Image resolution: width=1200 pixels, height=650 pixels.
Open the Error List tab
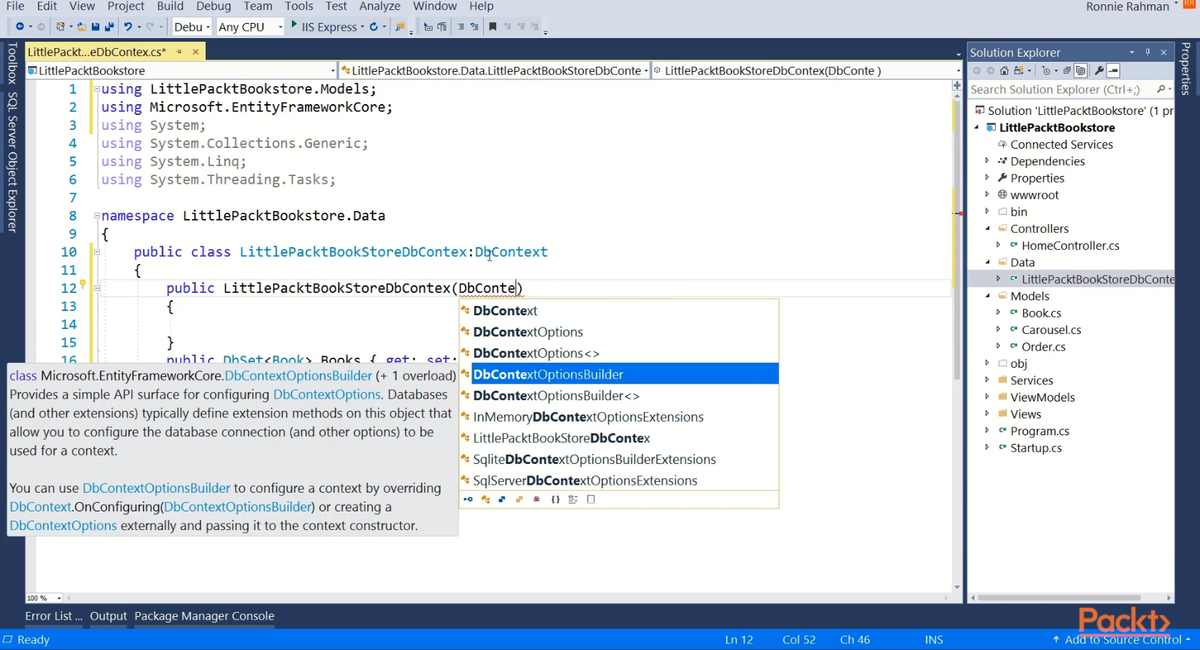point(54,616)
